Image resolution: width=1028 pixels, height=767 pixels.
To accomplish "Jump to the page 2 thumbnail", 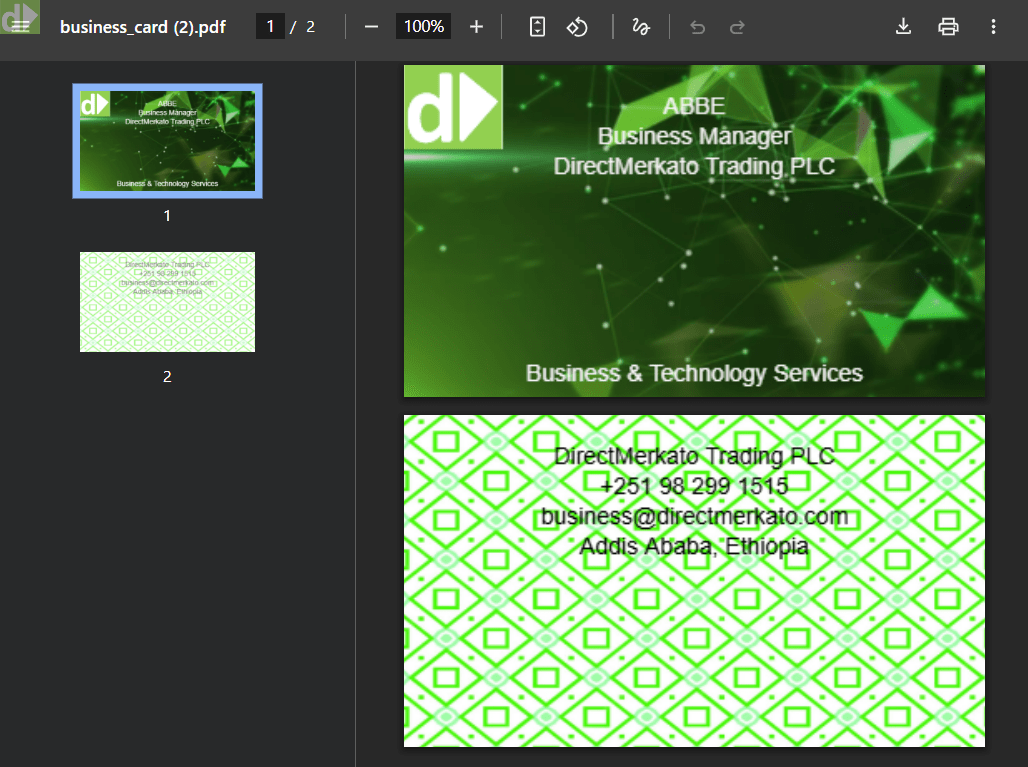I will tap(167, 302).
